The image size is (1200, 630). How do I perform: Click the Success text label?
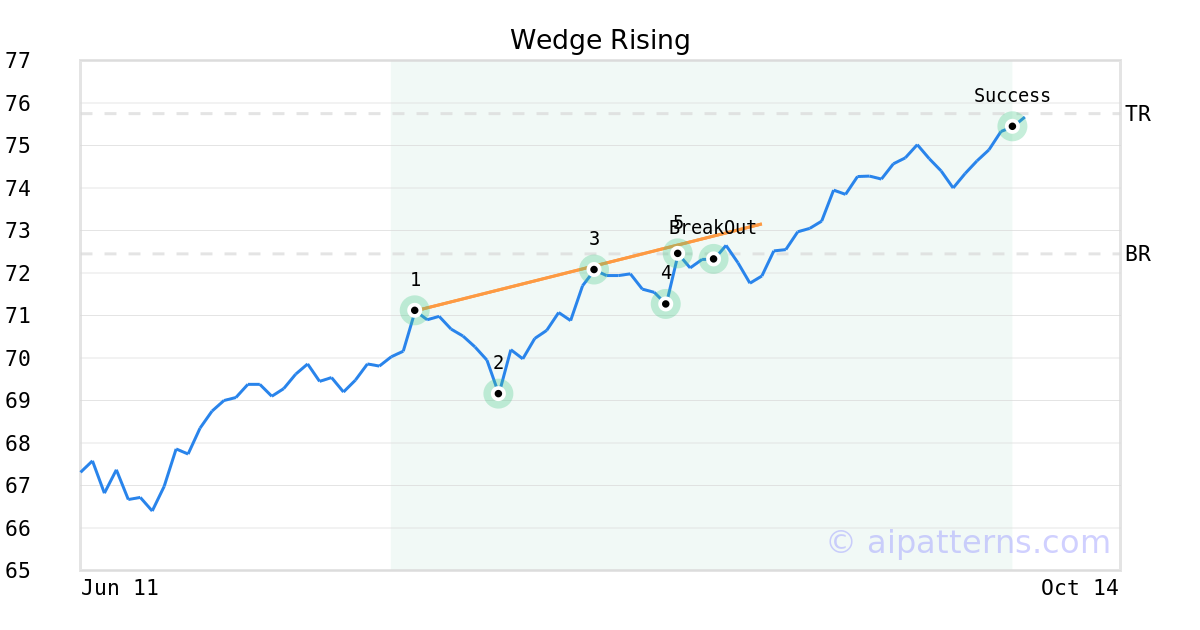(1012, 96)
